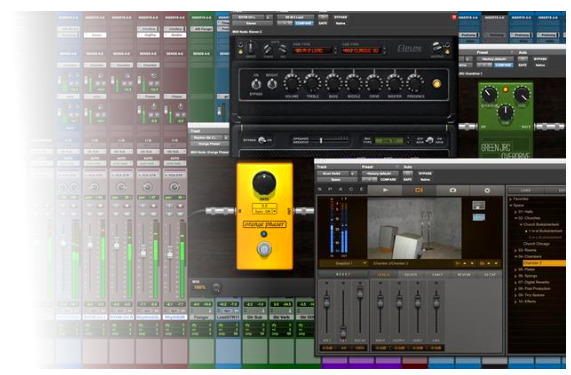Click the top room thumbnail in Space
The width and height of the screenshot is (571, 375).
point(479,205)
